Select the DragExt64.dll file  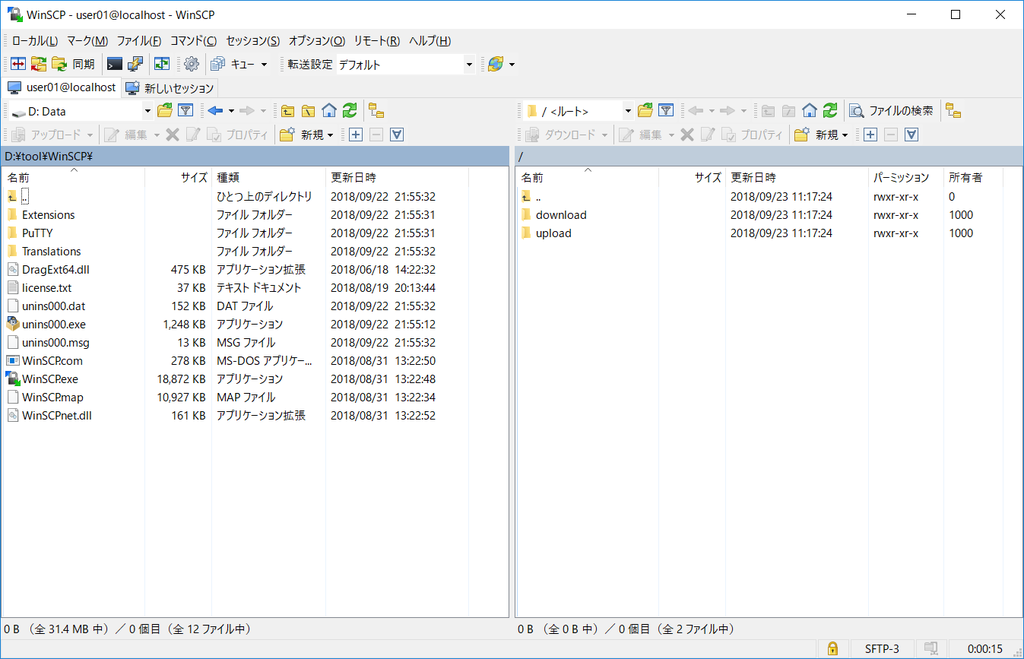pos(56,270)
